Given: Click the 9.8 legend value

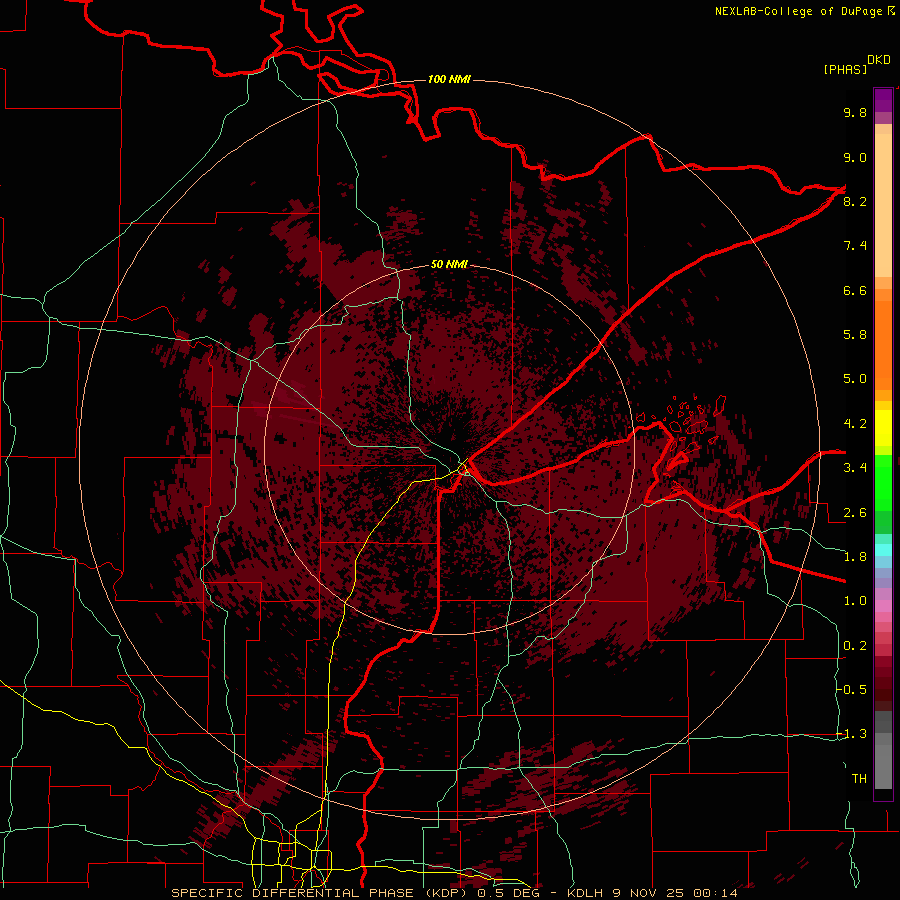Looking at the screenshot, I should point(855,112).
